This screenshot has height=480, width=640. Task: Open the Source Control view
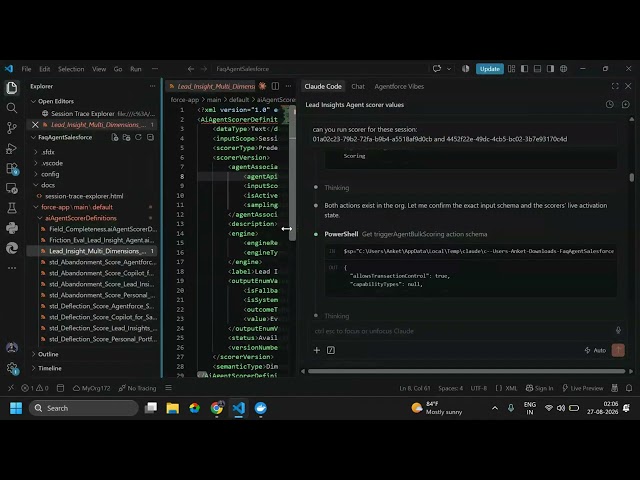coord(12,128)
